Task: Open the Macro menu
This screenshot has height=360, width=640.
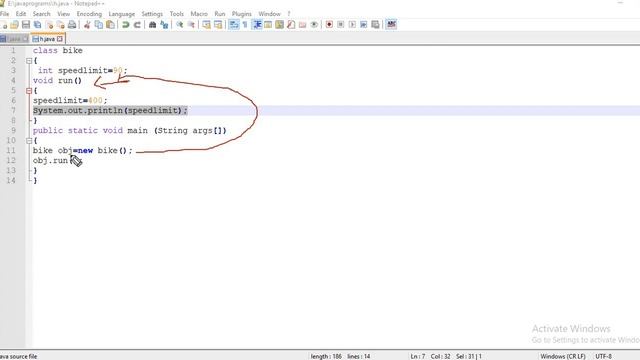Action: (x=199, y=14)
